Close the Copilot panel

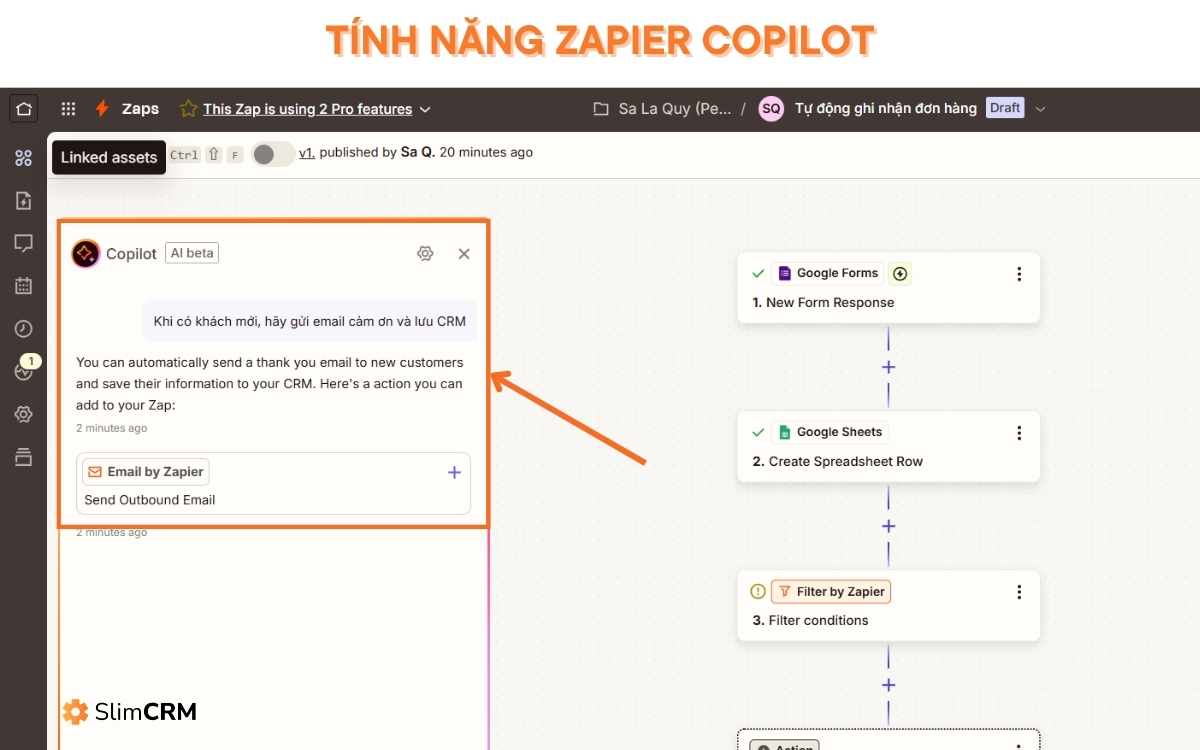tap(464, 254)
